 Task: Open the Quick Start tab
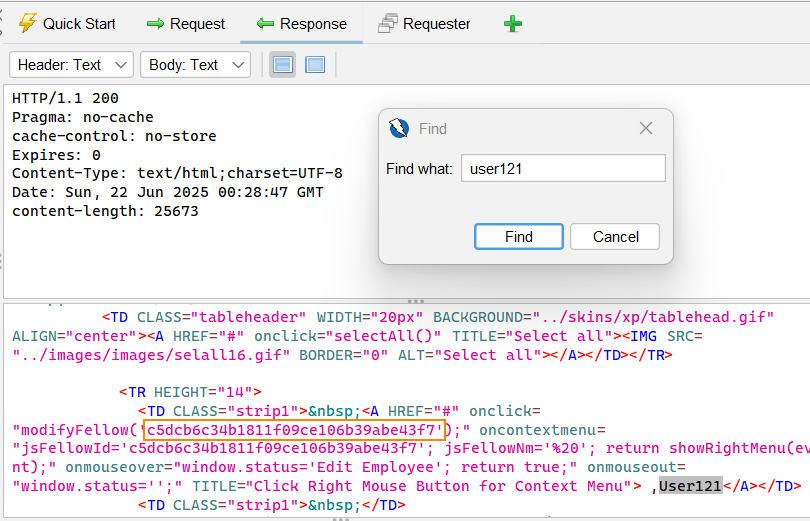click(67, 23)
